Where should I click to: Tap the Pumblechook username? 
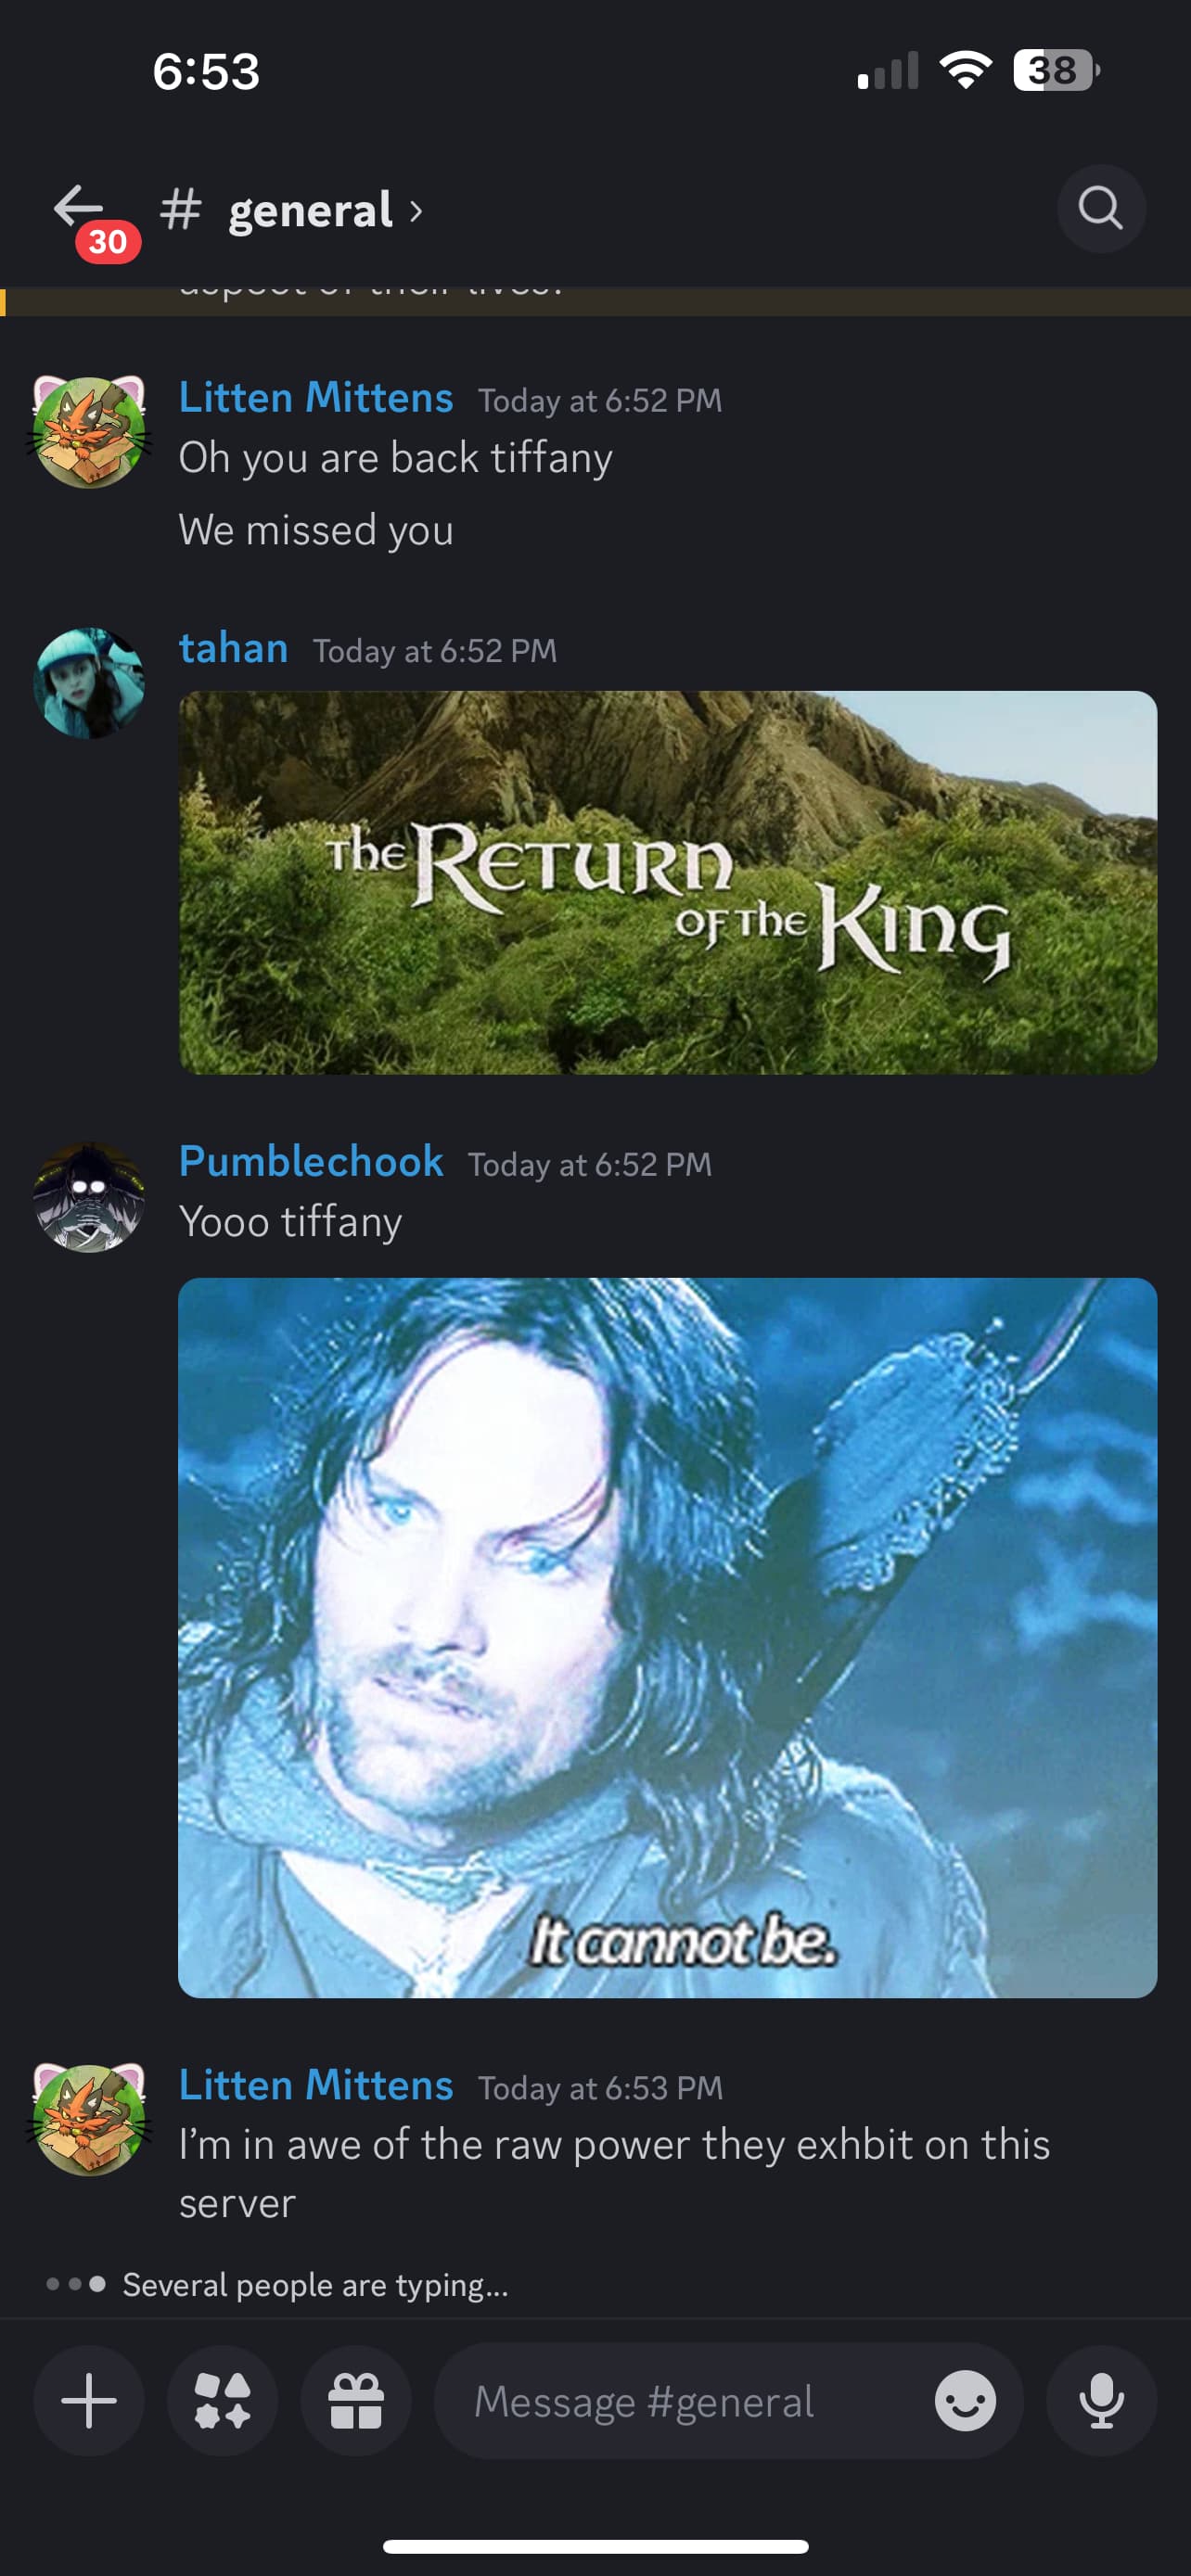311,1161
